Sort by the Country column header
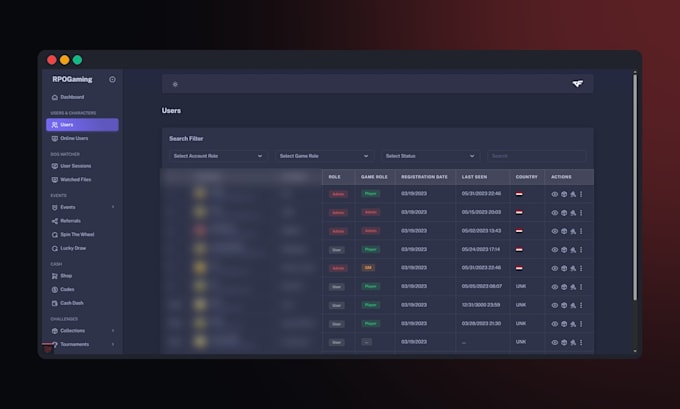Viewport: 680px width, 409px height. coord(526,177)
